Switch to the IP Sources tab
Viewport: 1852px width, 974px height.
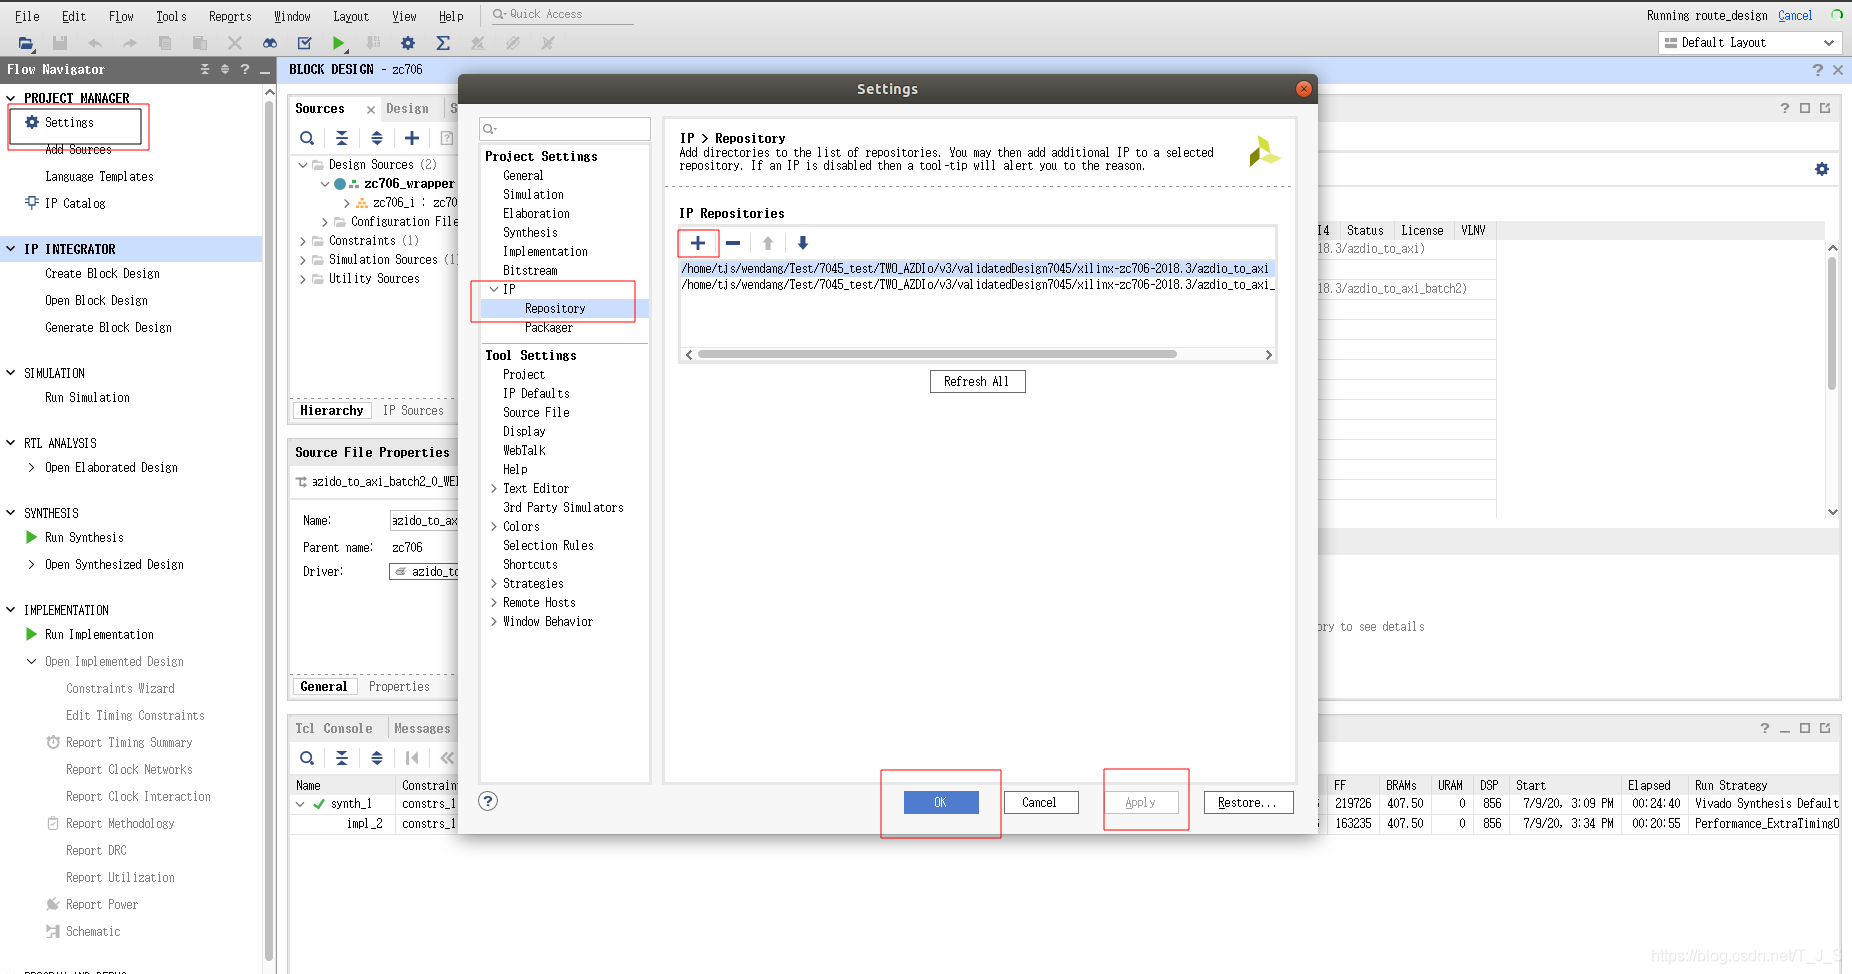[x=413, y=410]
